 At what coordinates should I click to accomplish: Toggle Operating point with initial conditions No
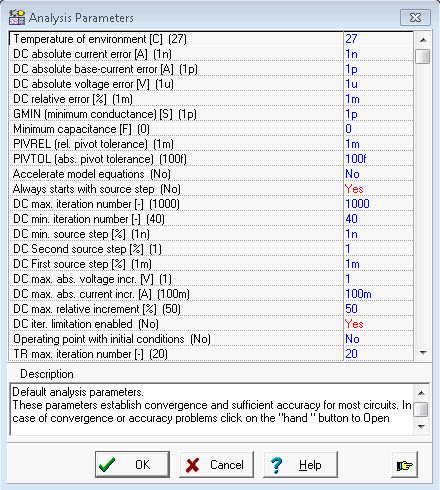(378, 339)
